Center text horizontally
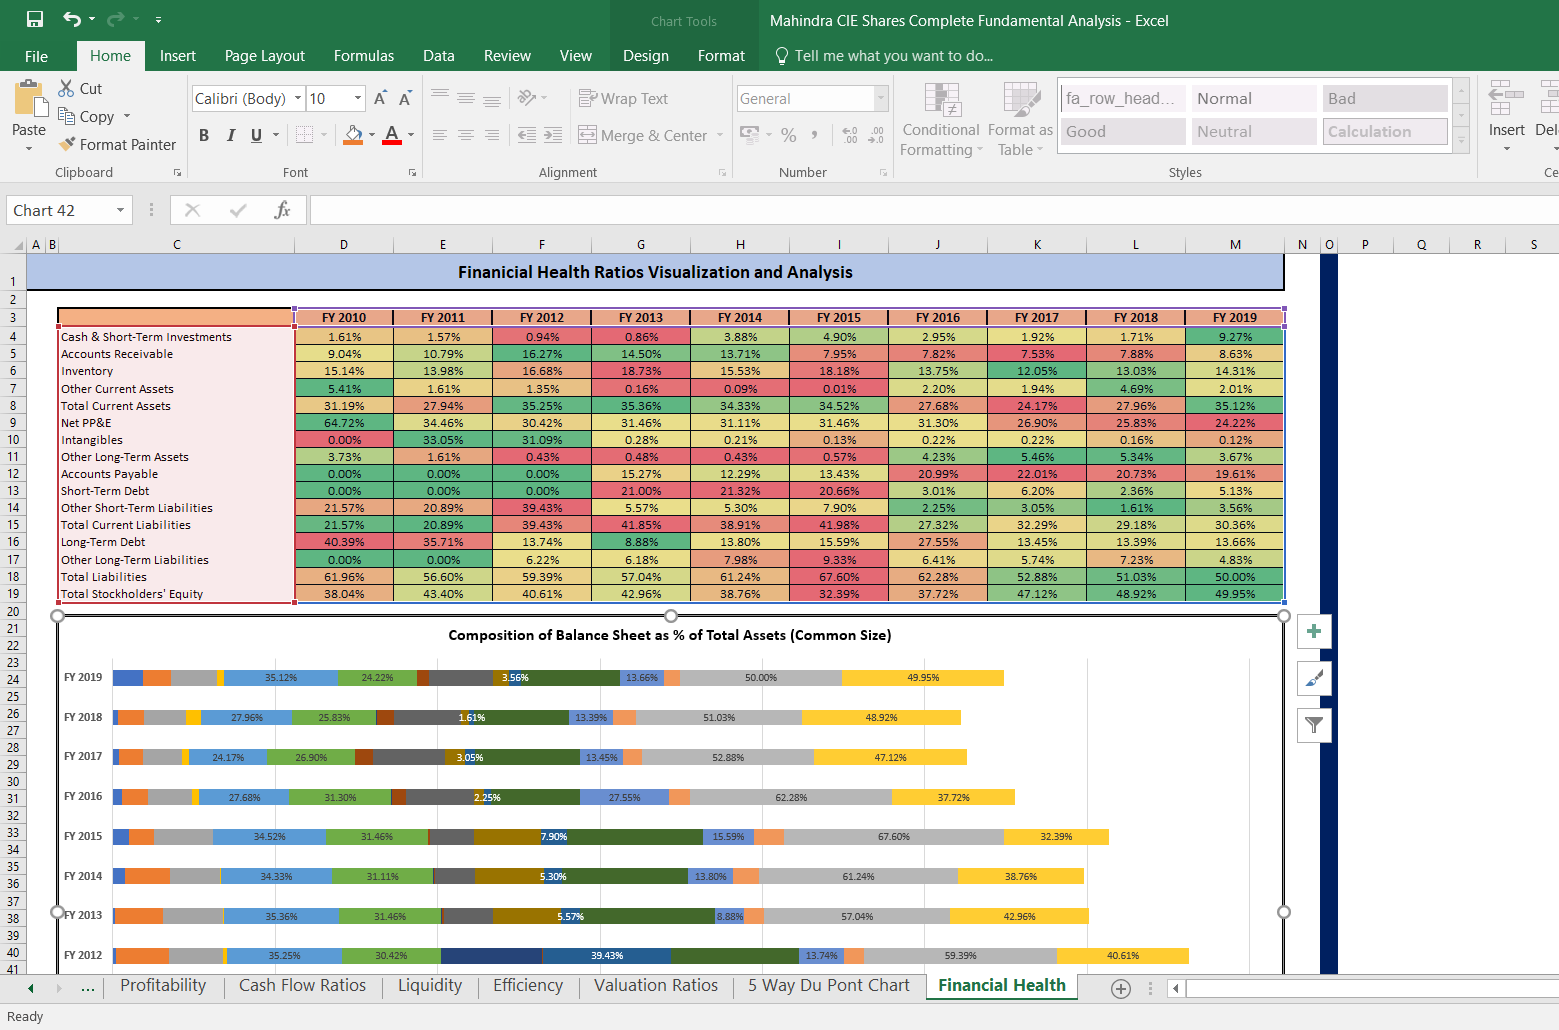Screen dimensions: 1559x1030 tap(466, 135)
